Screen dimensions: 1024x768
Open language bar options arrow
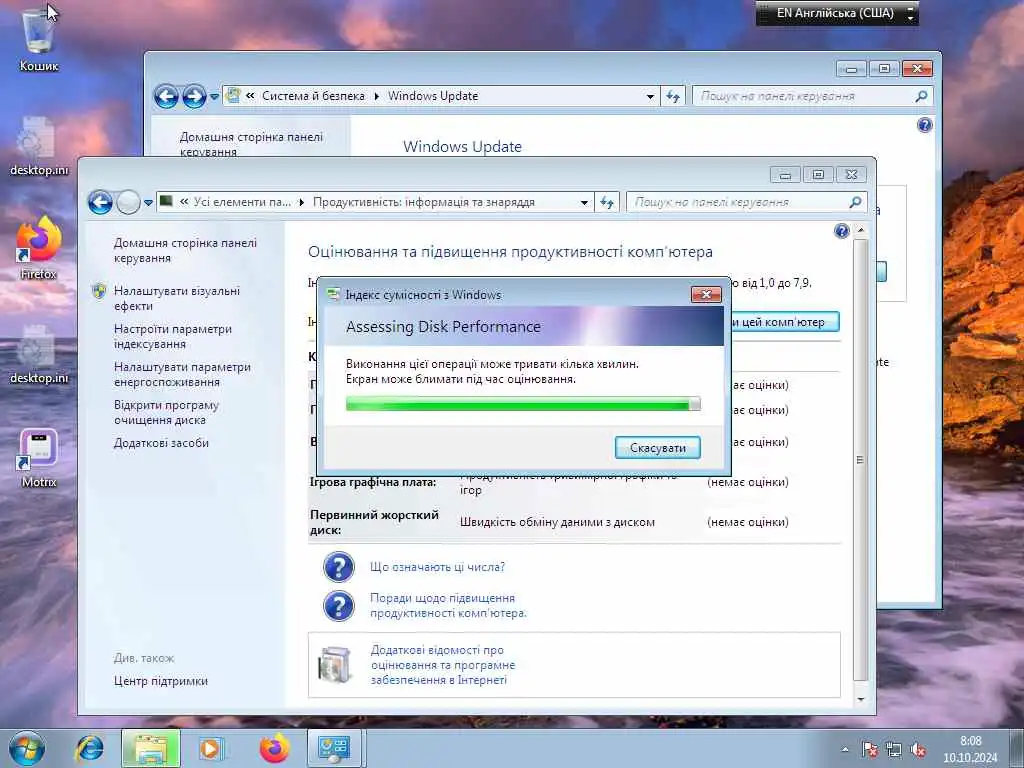910,18
